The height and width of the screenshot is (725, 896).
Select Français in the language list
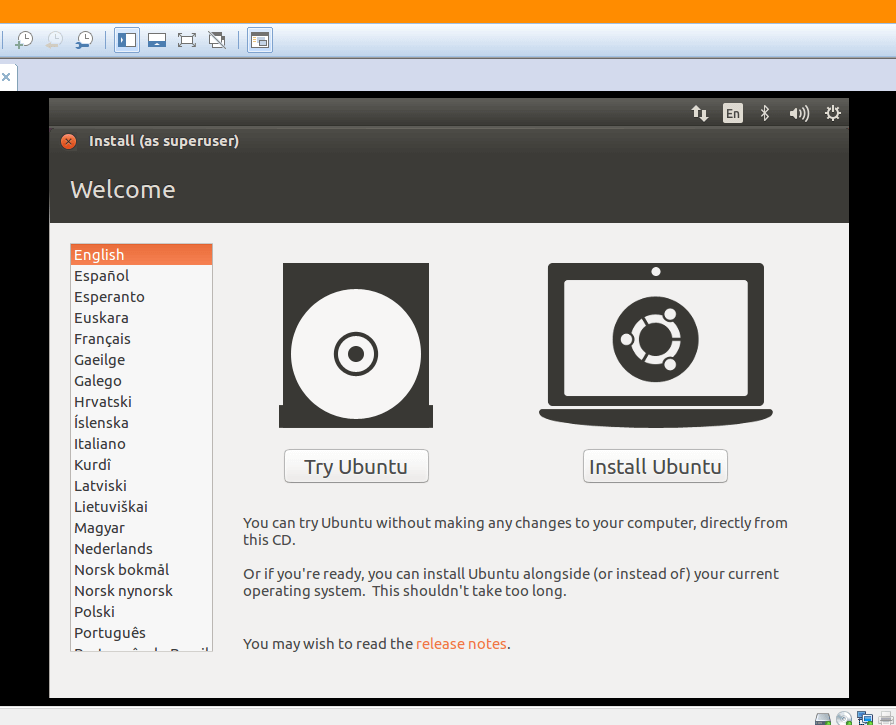coord(102,338)
